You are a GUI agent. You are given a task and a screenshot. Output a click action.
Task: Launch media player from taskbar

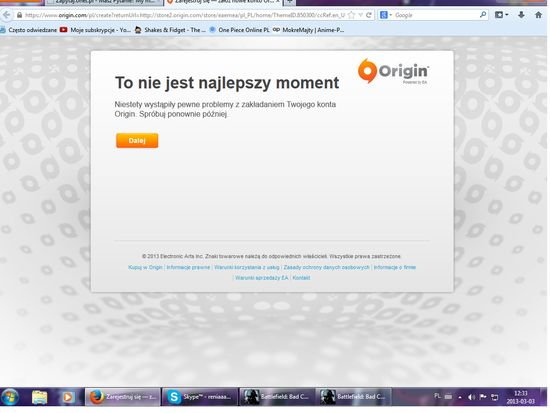click(68, 397)
